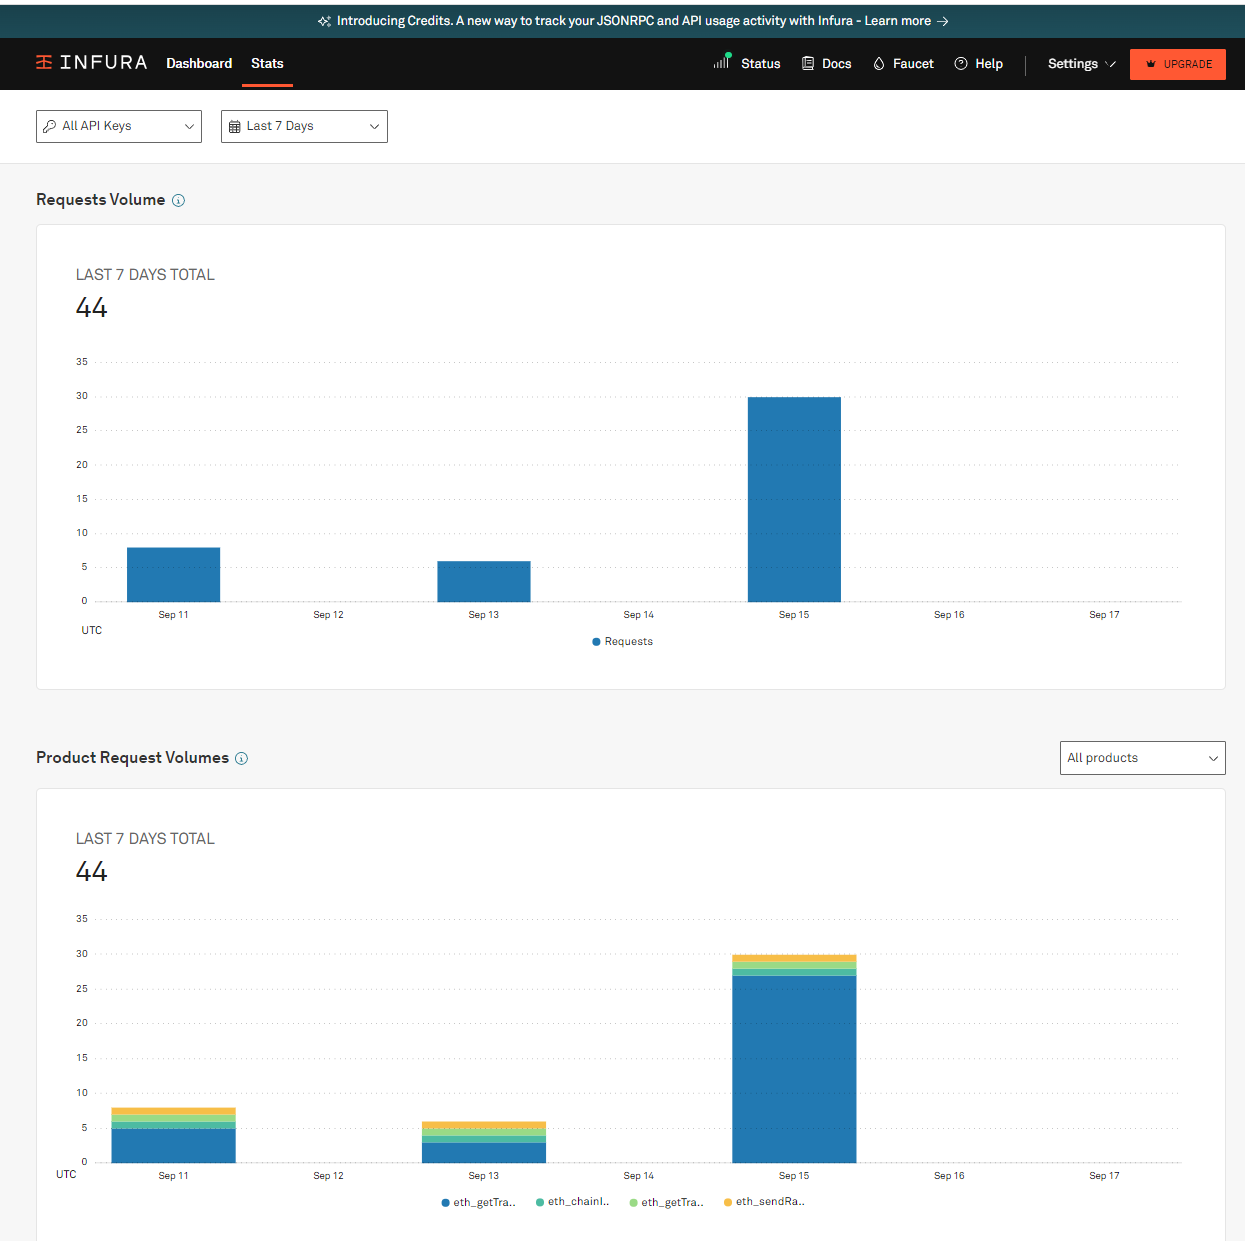
Task: Expand the All products dropdown
Action: [1142, 758]
